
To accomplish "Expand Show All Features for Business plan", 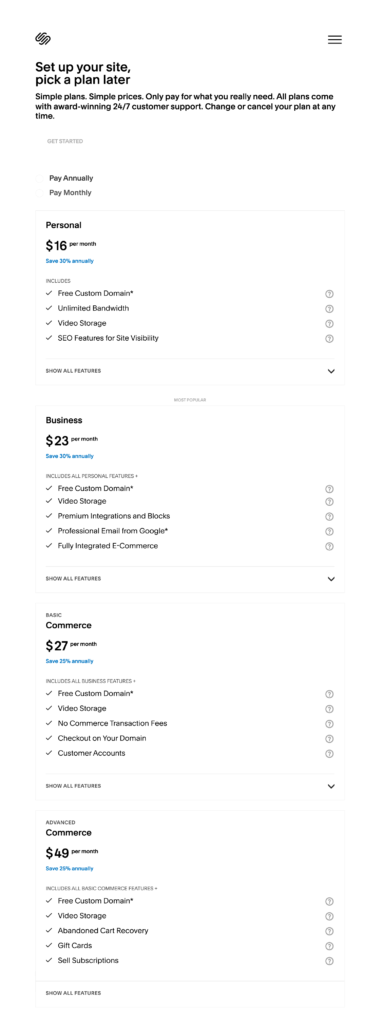I will coord(190,579).
